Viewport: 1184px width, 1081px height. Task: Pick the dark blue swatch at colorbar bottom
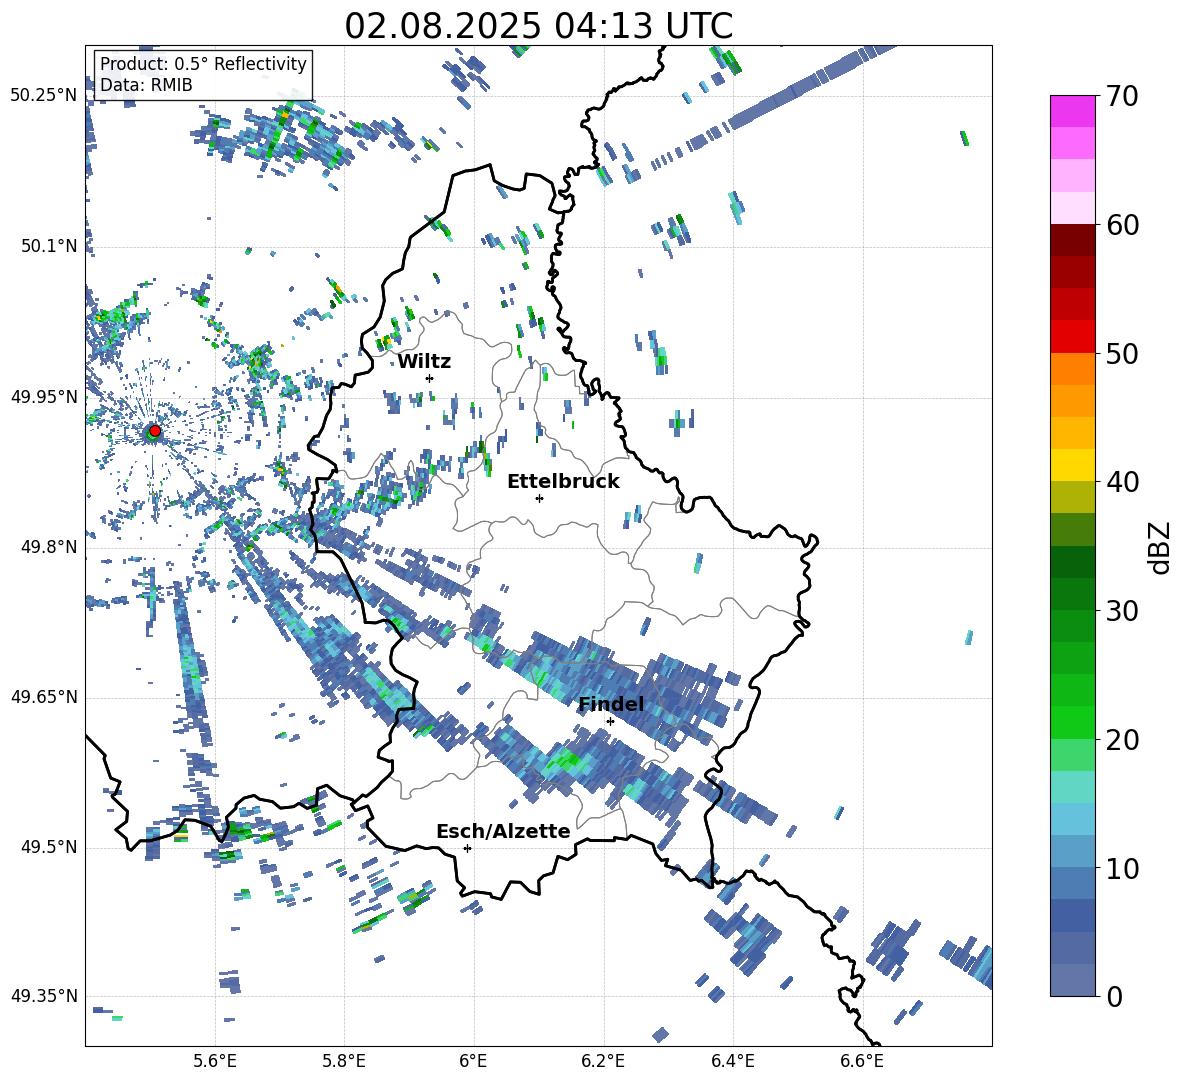click(1073, 980)
